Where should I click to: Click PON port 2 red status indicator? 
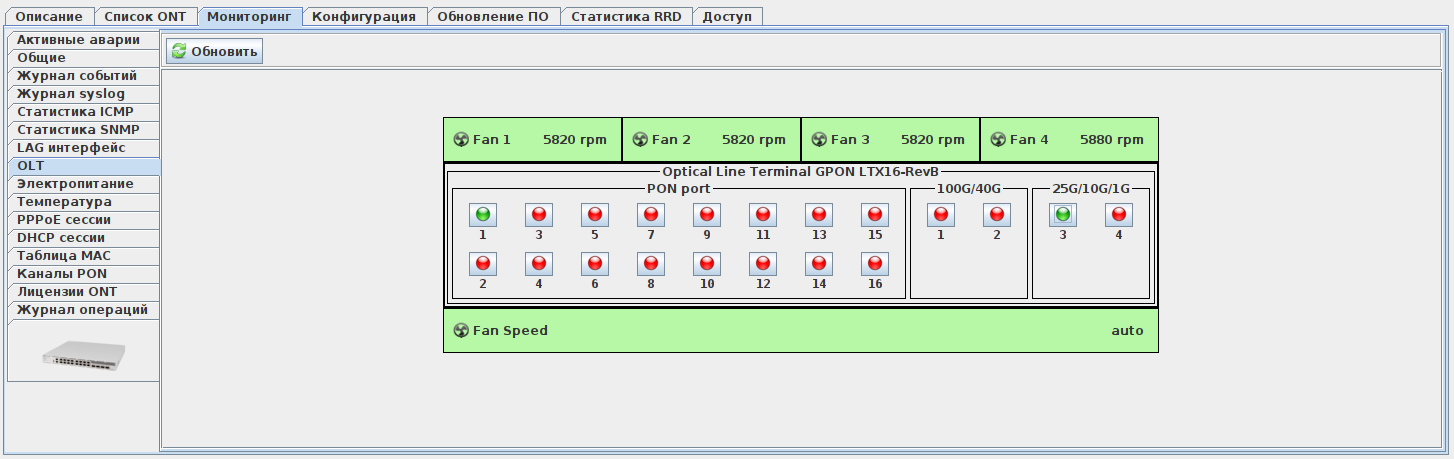[x=483, y=264]
